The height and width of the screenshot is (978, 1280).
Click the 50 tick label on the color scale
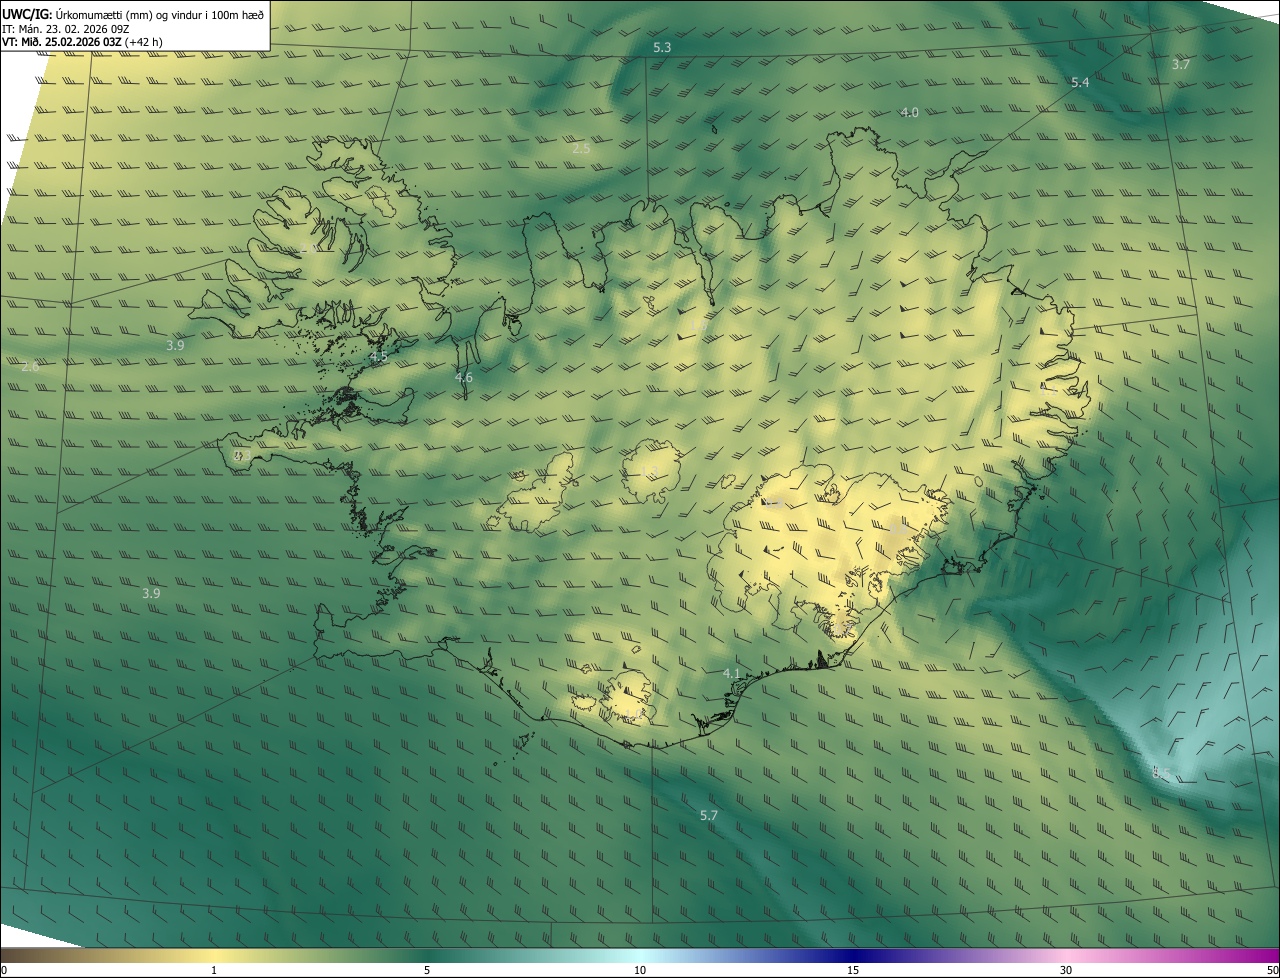tap(1271, 970)
